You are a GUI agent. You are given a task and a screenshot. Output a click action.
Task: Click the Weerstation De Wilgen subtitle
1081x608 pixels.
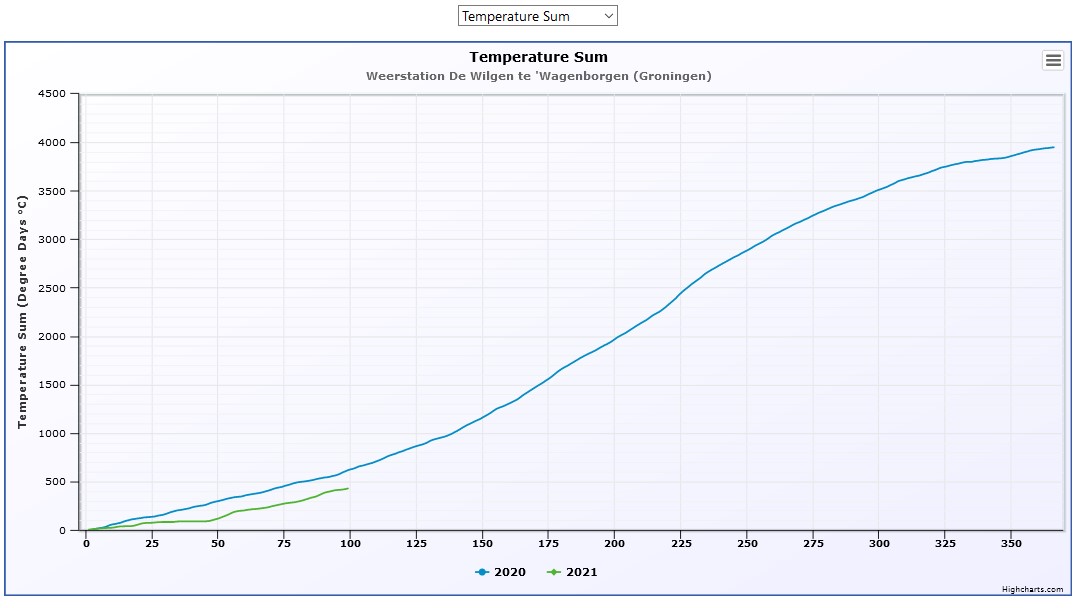538,76
